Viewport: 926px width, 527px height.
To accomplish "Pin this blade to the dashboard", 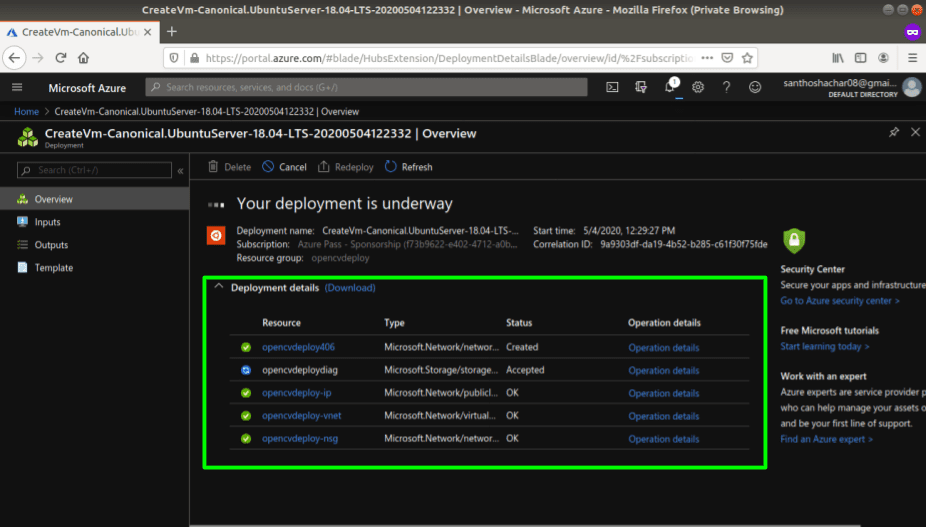I will click(x=894, y=132).
